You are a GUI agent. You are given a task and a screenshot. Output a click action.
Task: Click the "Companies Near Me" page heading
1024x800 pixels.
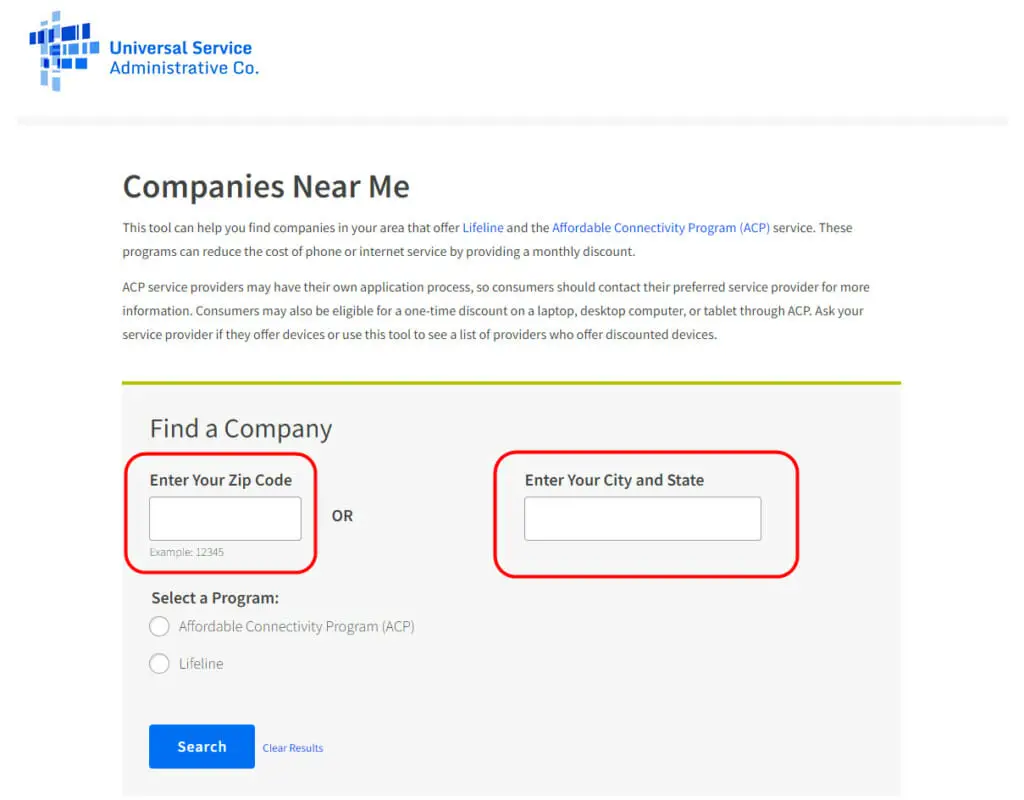(266, 186)
